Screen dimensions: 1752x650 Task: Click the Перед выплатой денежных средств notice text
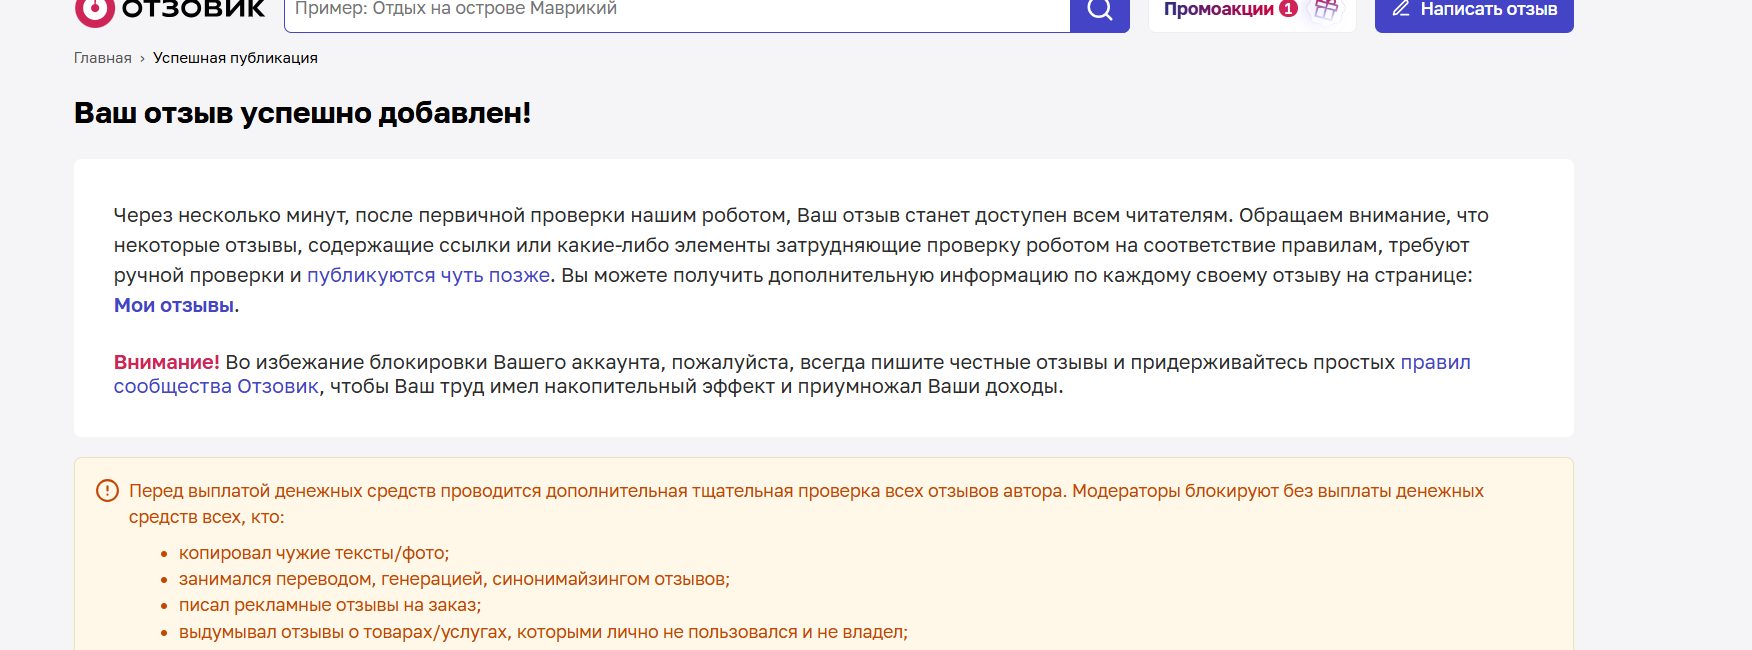coord(806,504)
